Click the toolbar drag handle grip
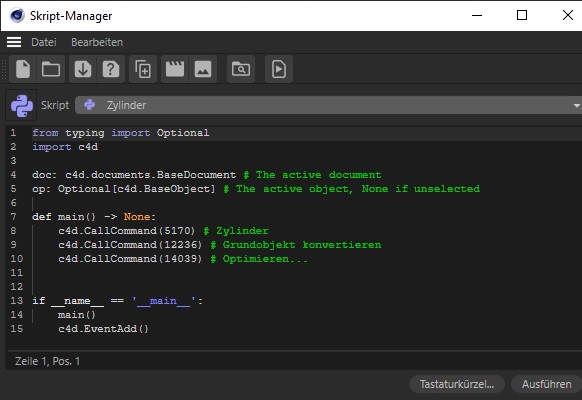The width and height of the screenshot is (582, 400). point(4,69)
